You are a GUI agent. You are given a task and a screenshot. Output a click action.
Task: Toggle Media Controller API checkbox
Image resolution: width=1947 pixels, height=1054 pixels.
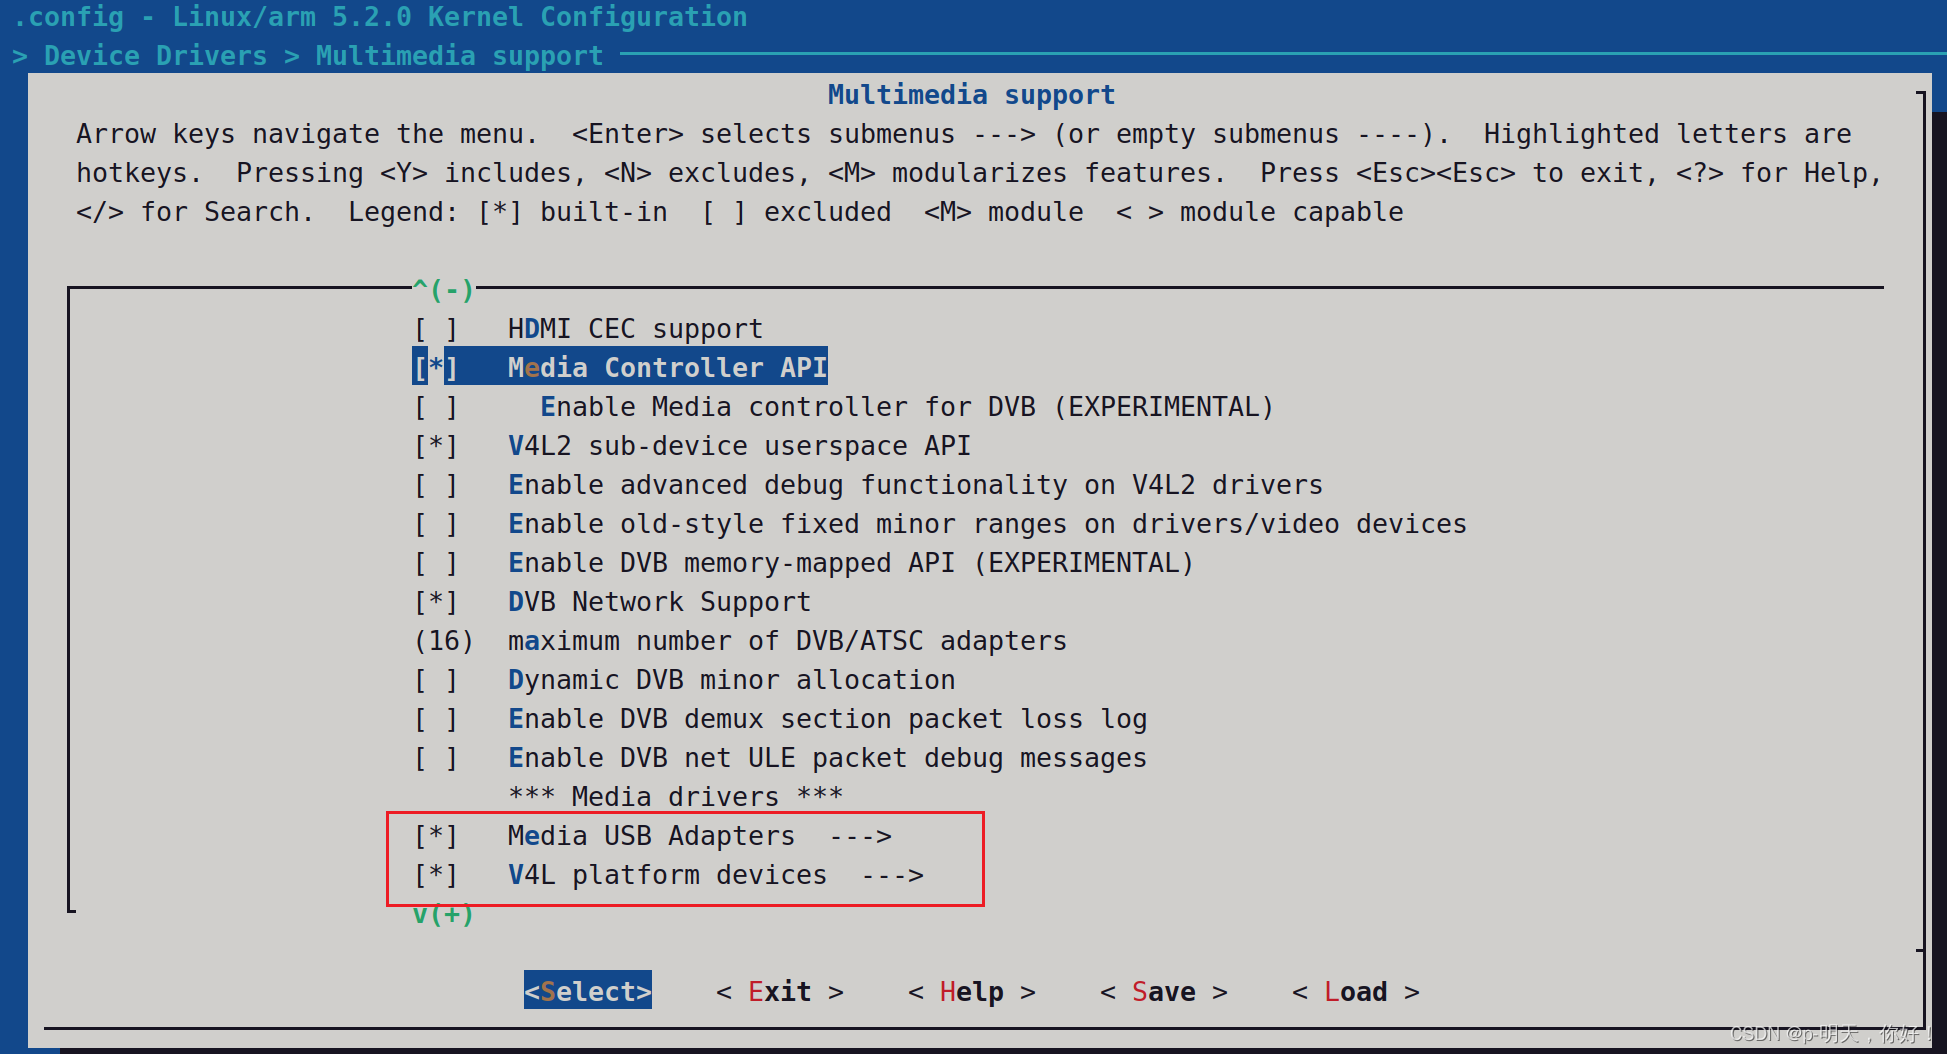pyautogui.click(x=436, y=368)
